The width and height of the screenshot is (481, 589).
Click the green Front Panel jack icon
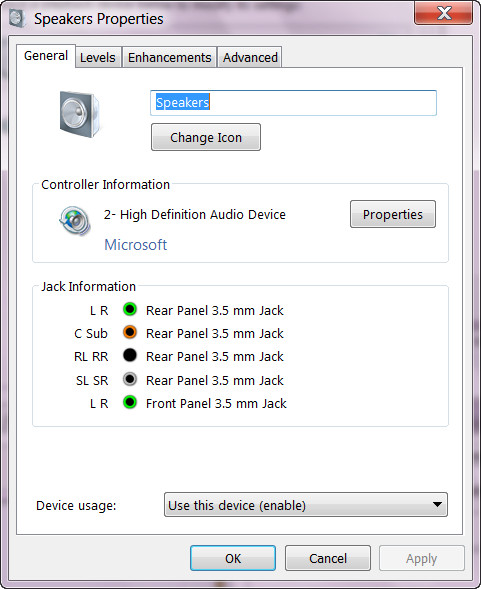point(130,402)
